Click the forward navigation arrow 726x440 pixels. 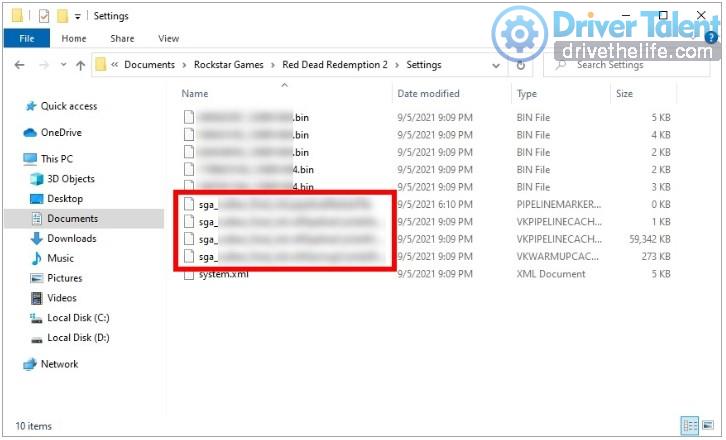[44, 65]
